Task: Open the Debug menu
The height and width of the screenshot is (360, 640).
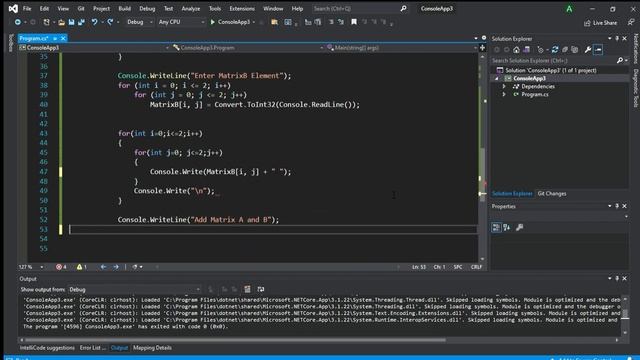Action: 147,8
